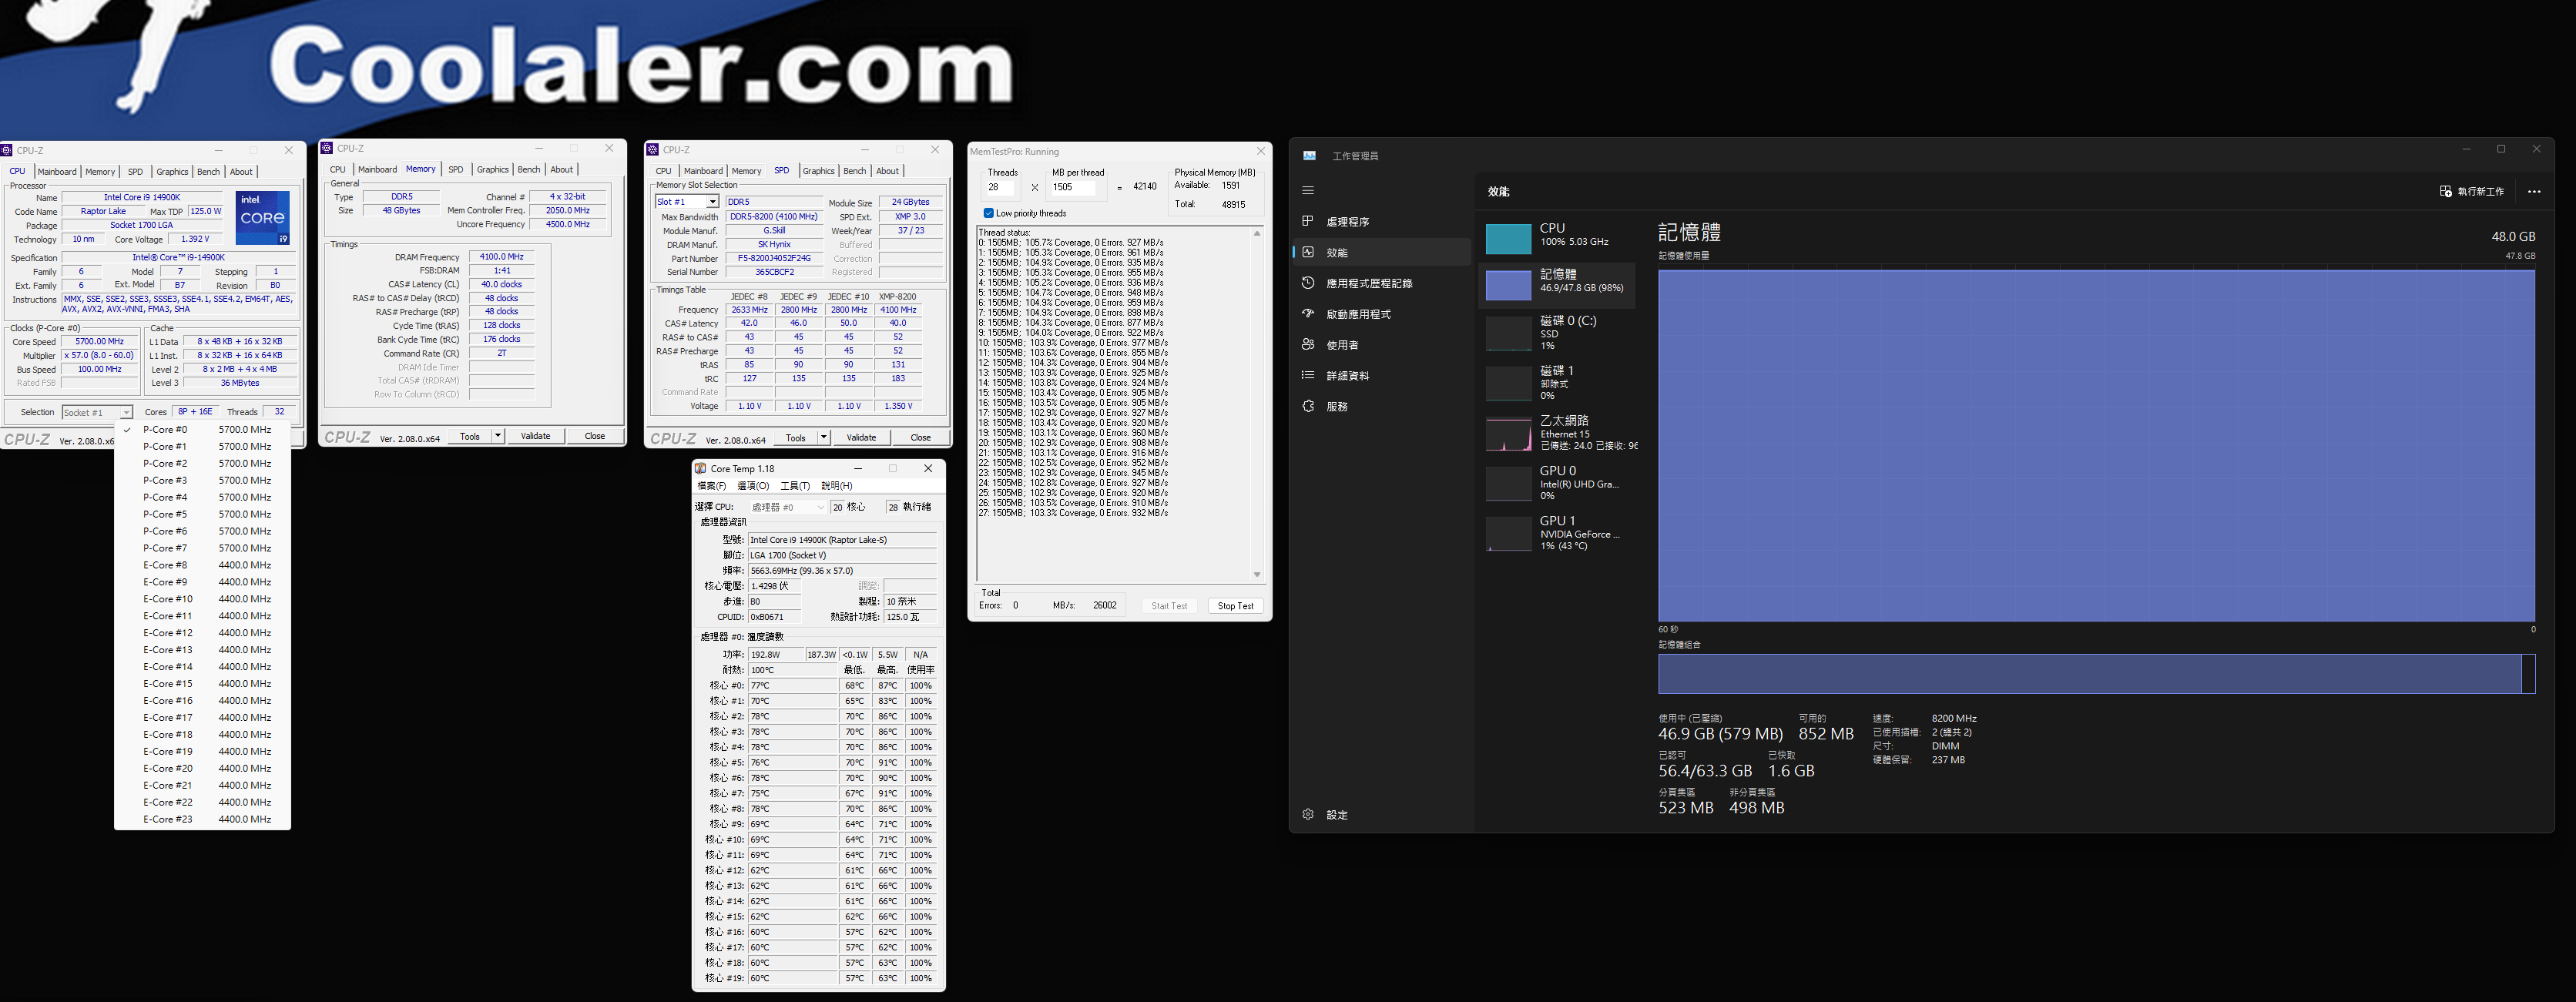This screenshot has height=1002, width=2576.
Task: Click the Multiplier value in CPU-Z
Action: [x=99, y=355]
